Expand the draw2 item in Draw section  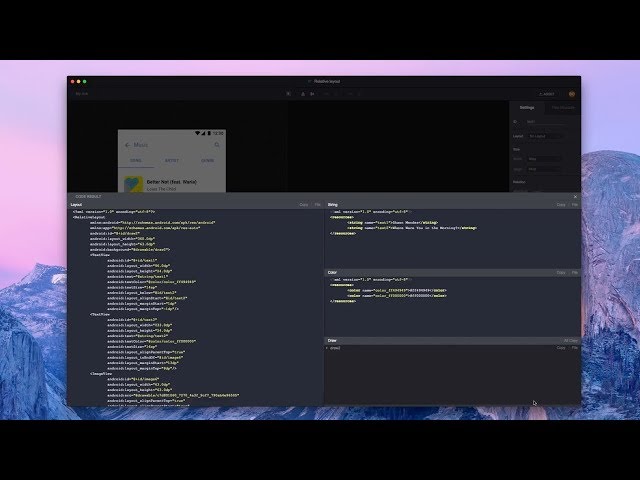click(x=330, y=348)
